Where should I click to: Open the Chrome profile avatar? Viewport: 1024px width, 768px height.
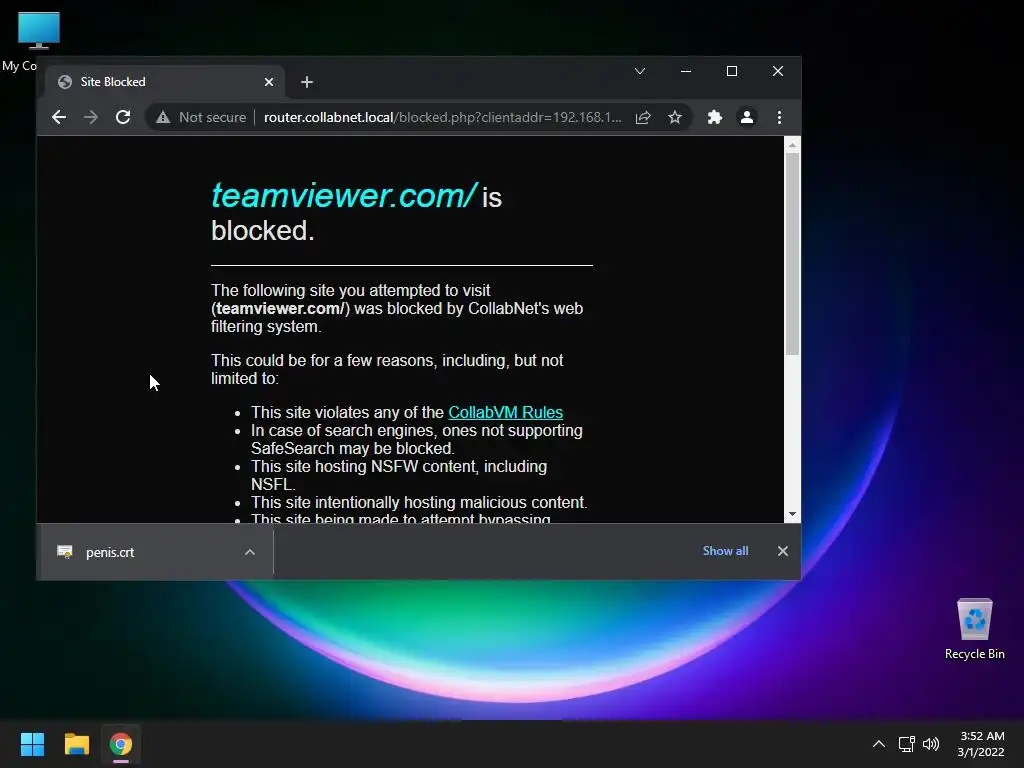pyautogui.click(x=746, y=118)
